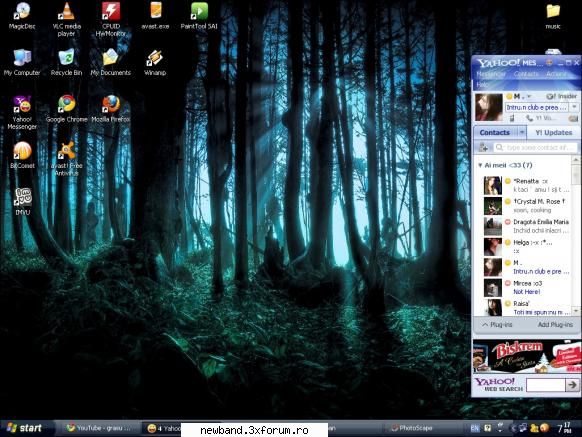Open the Yahoo! Messenger desktop shortcut

(x=22, y=112)
